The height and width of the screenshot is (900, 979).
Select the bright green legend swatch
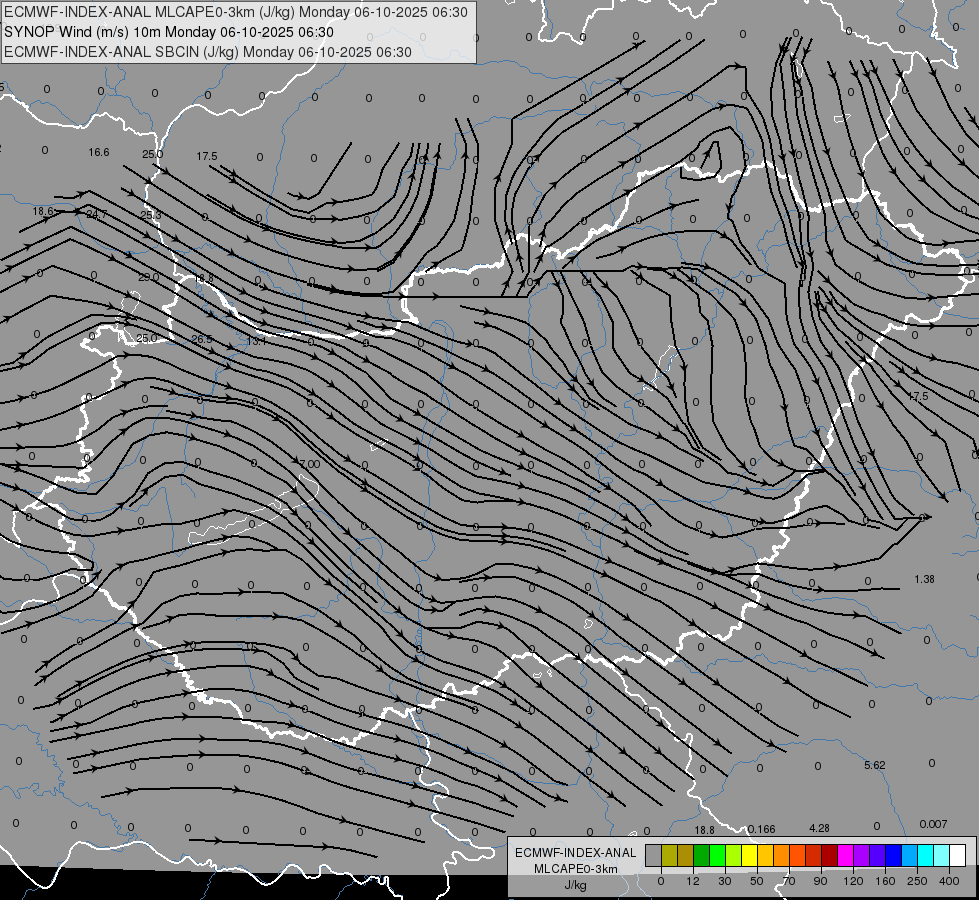click(x=717, y=855)
